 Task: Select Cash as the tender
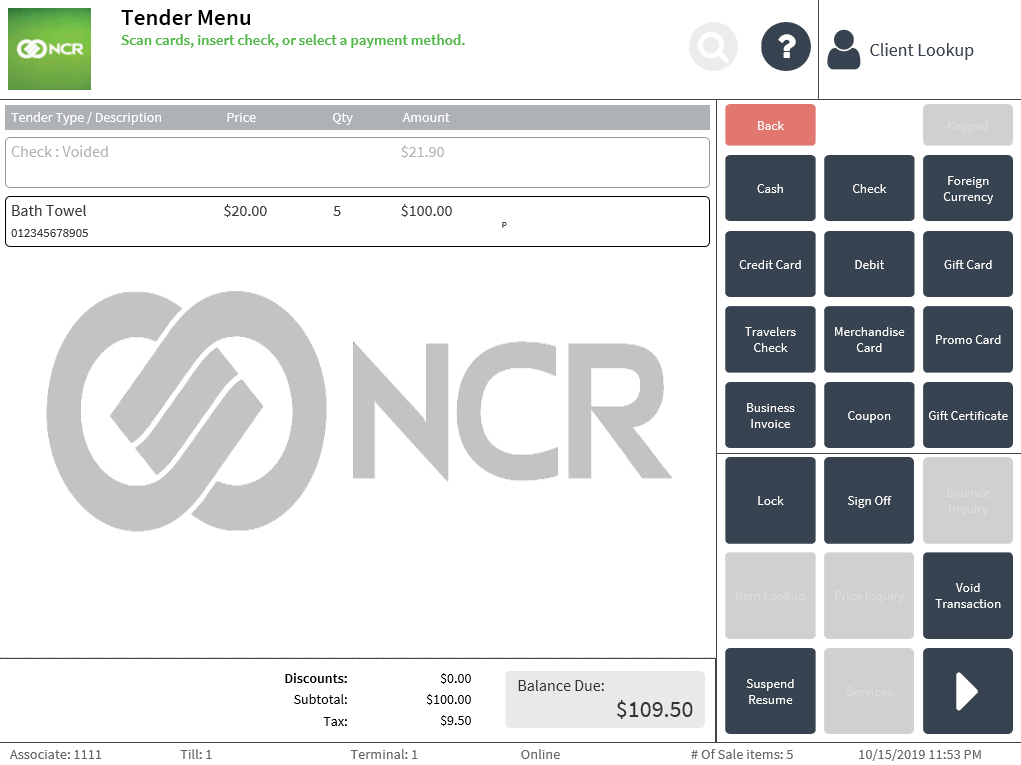click(x=770, y=188)
